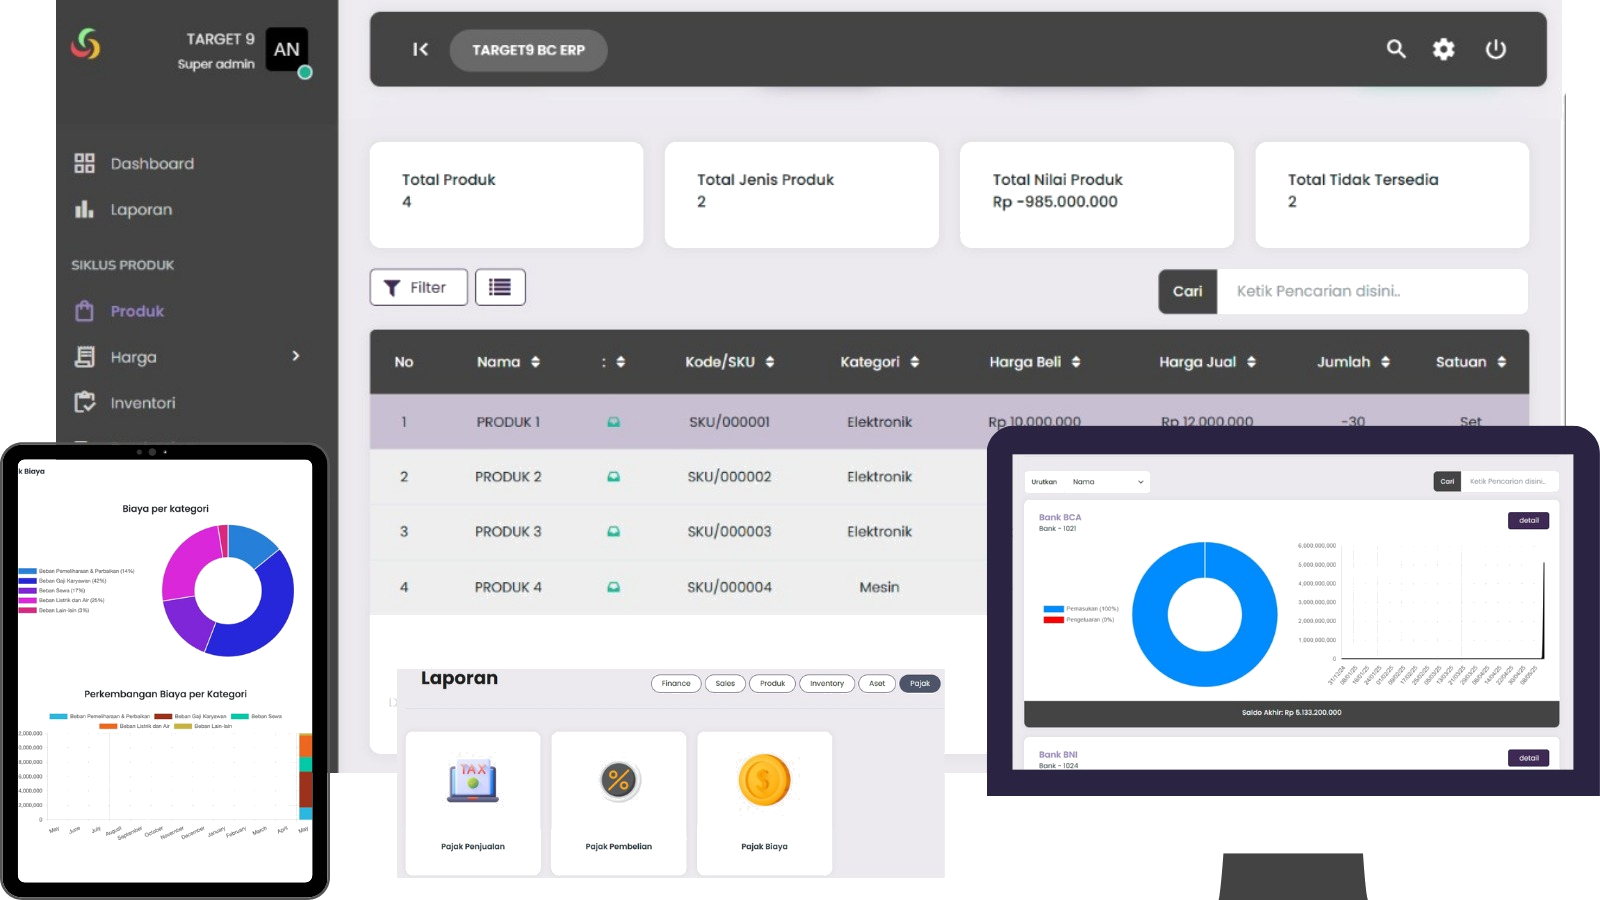
Task: Select the Pajak Biaya coin icon
Action: point(764,781)
